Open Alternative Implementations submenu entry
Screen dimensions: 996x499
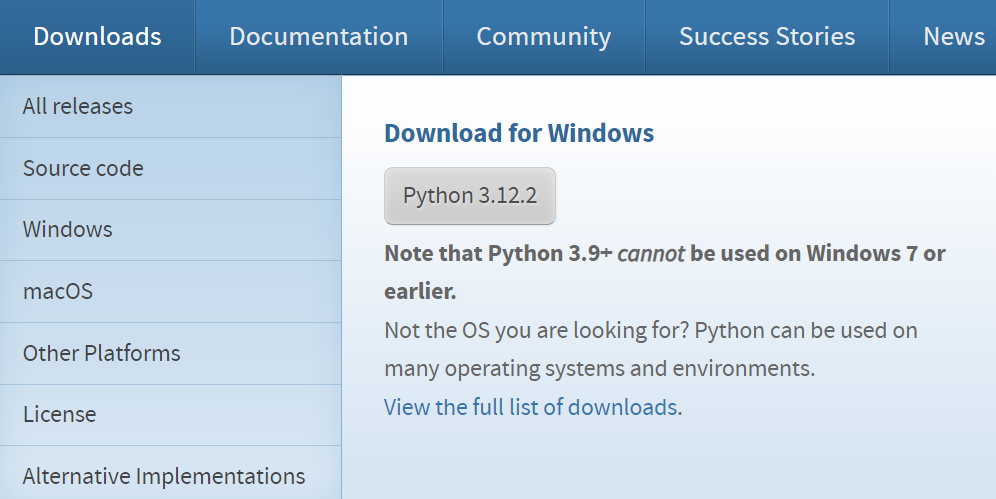click(170, 473)
